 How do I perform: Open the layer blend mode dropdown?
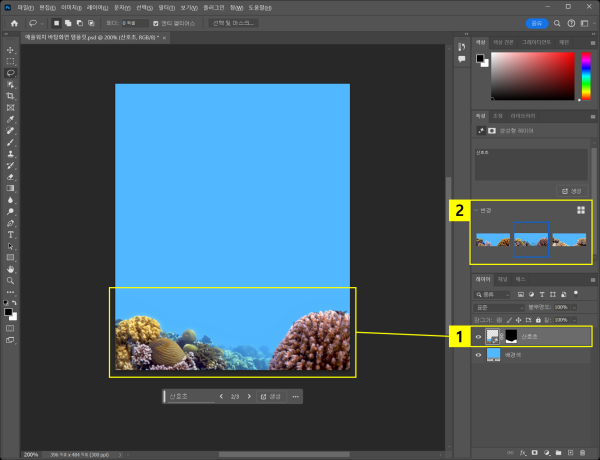(x=500, y=306)
